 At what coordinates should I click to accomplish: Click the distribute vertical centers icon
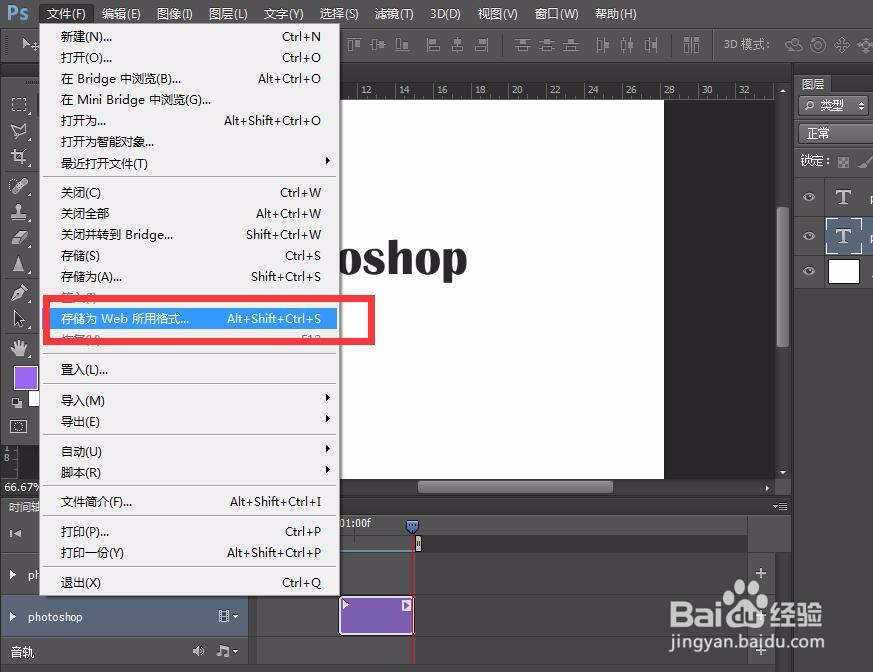tap(546, 45)
